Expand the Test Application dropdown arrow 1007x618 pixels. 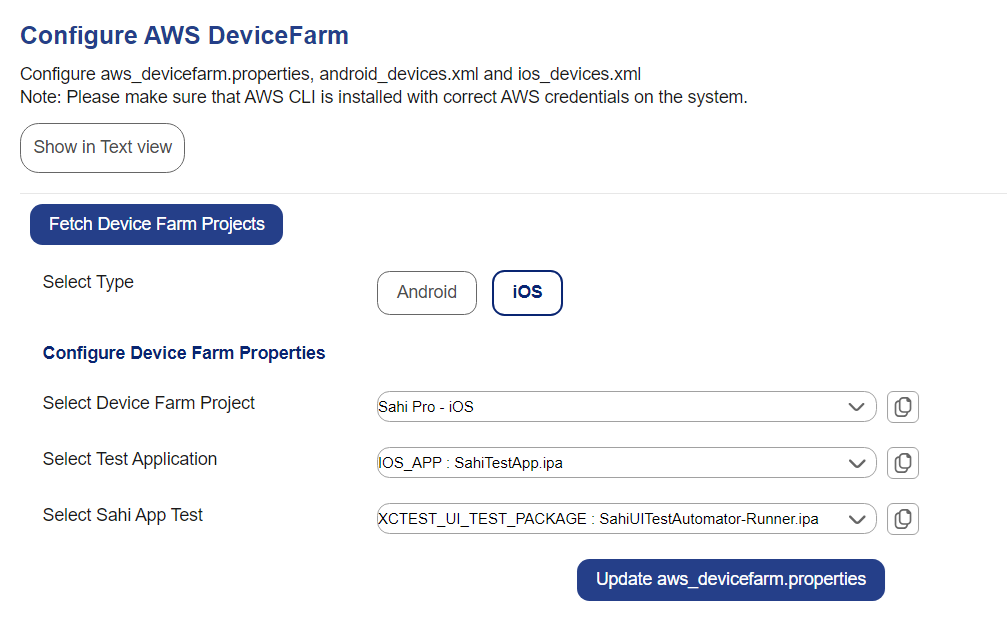[x=856, y=463]
